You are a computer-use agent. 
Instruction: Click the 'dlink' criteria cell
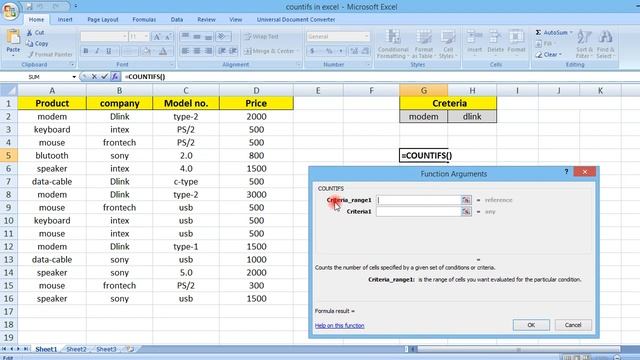472,116
